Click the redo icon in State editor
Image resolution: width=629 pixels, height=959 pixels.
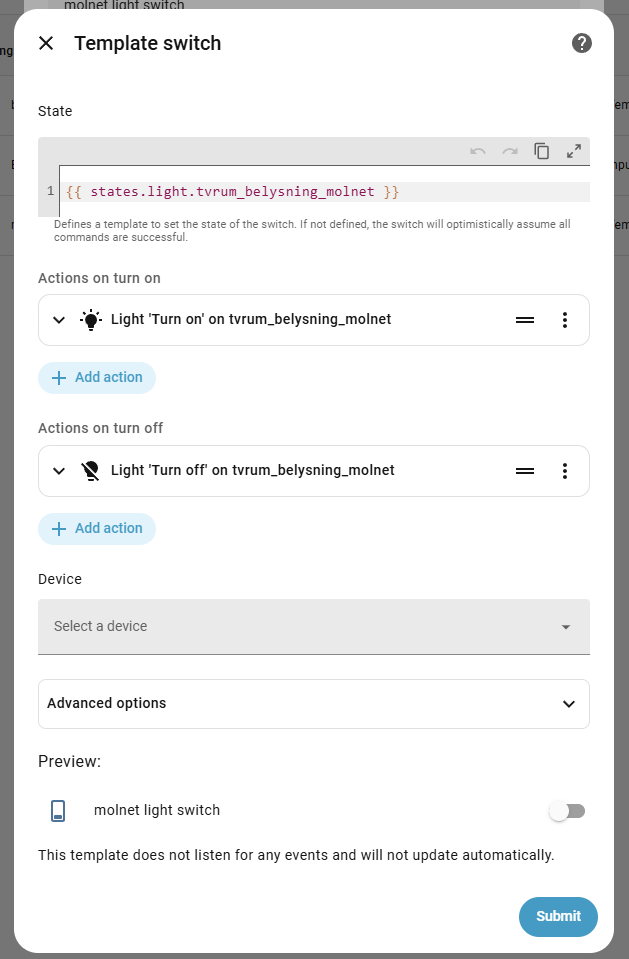tap(510, 151)
